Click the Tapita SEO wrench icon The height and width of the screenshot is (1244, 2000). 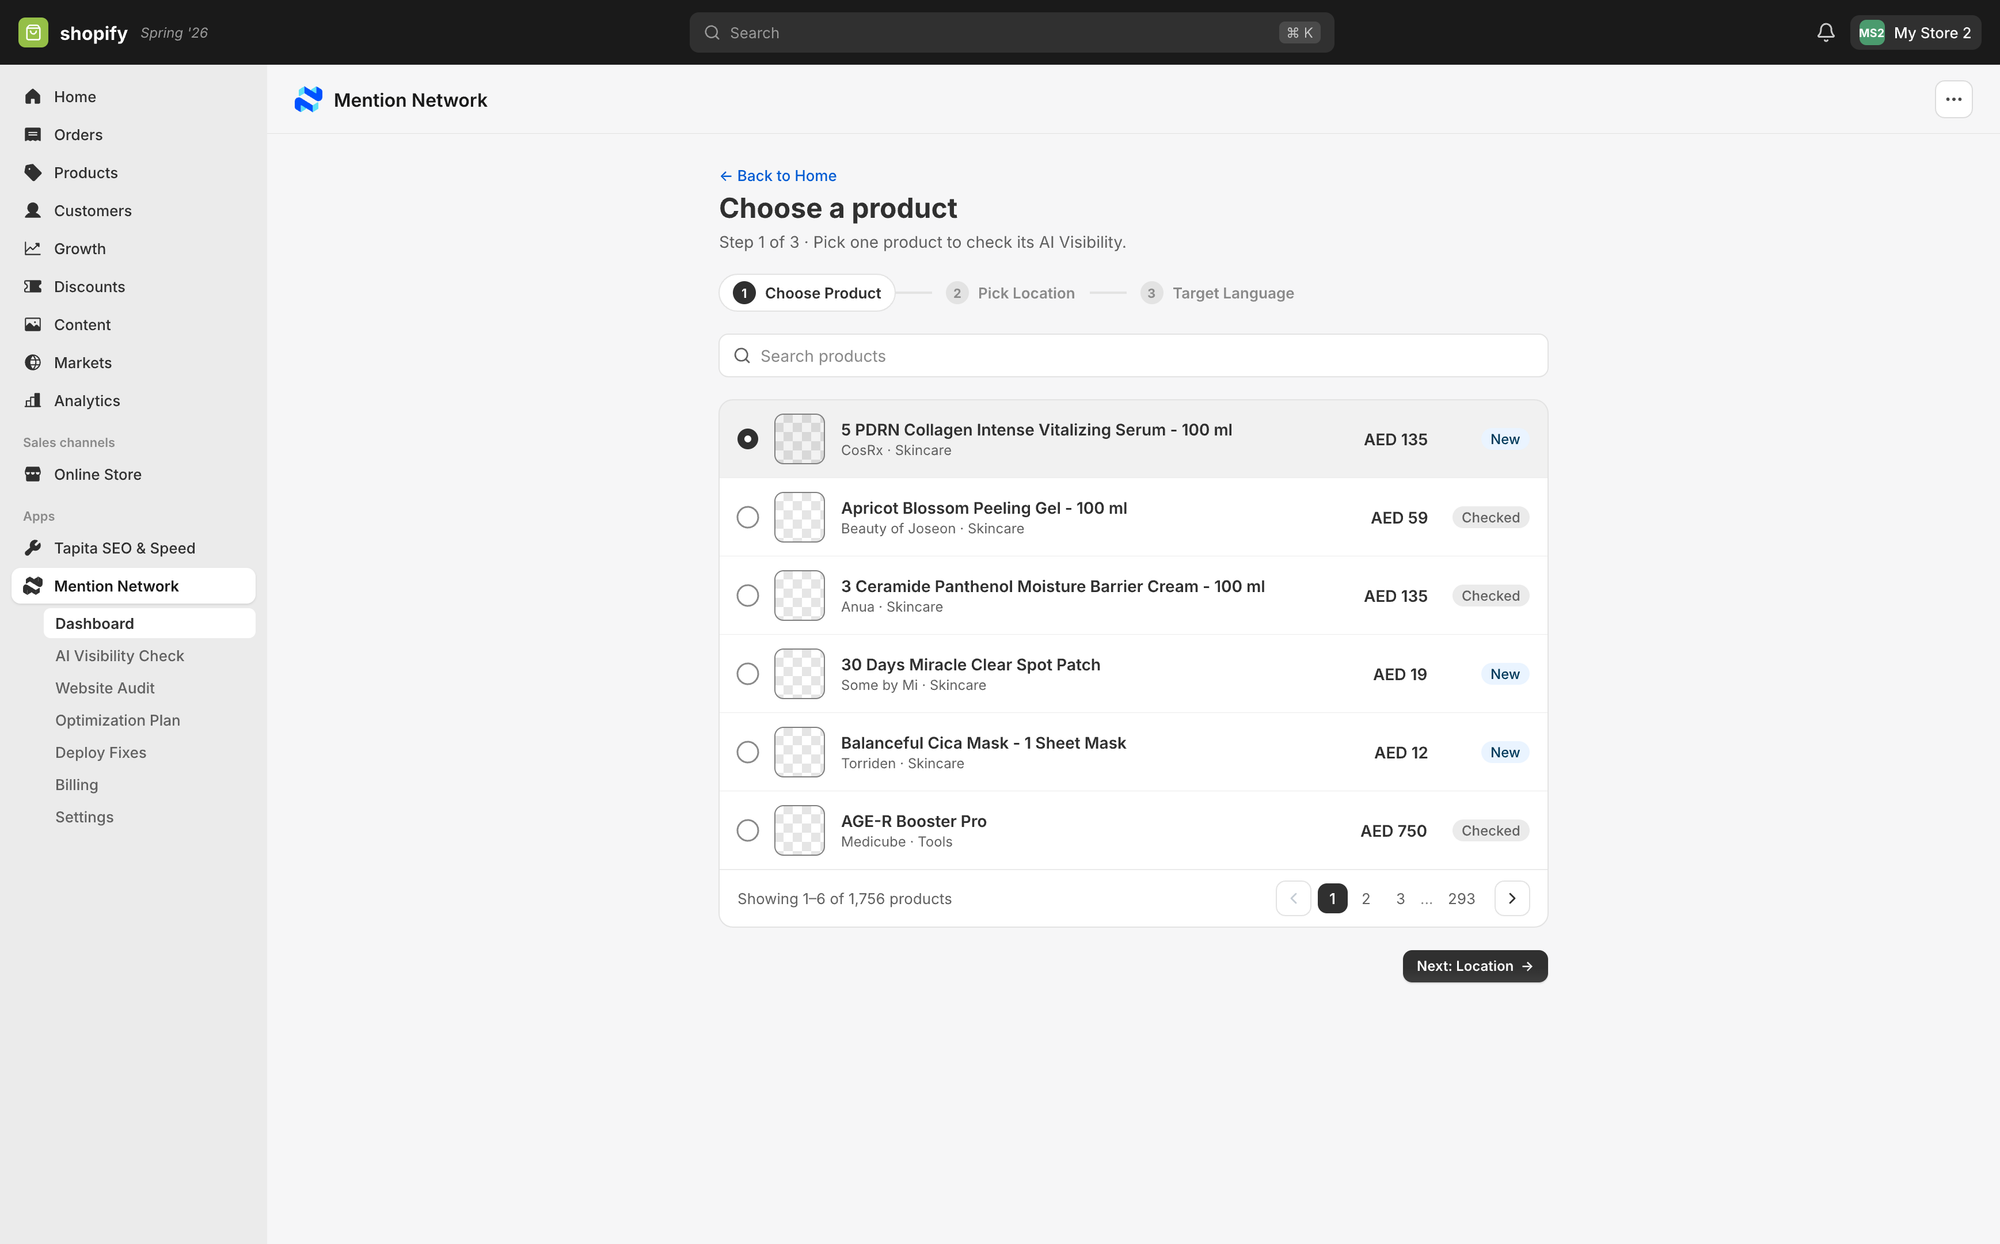(x=33, y=549)
